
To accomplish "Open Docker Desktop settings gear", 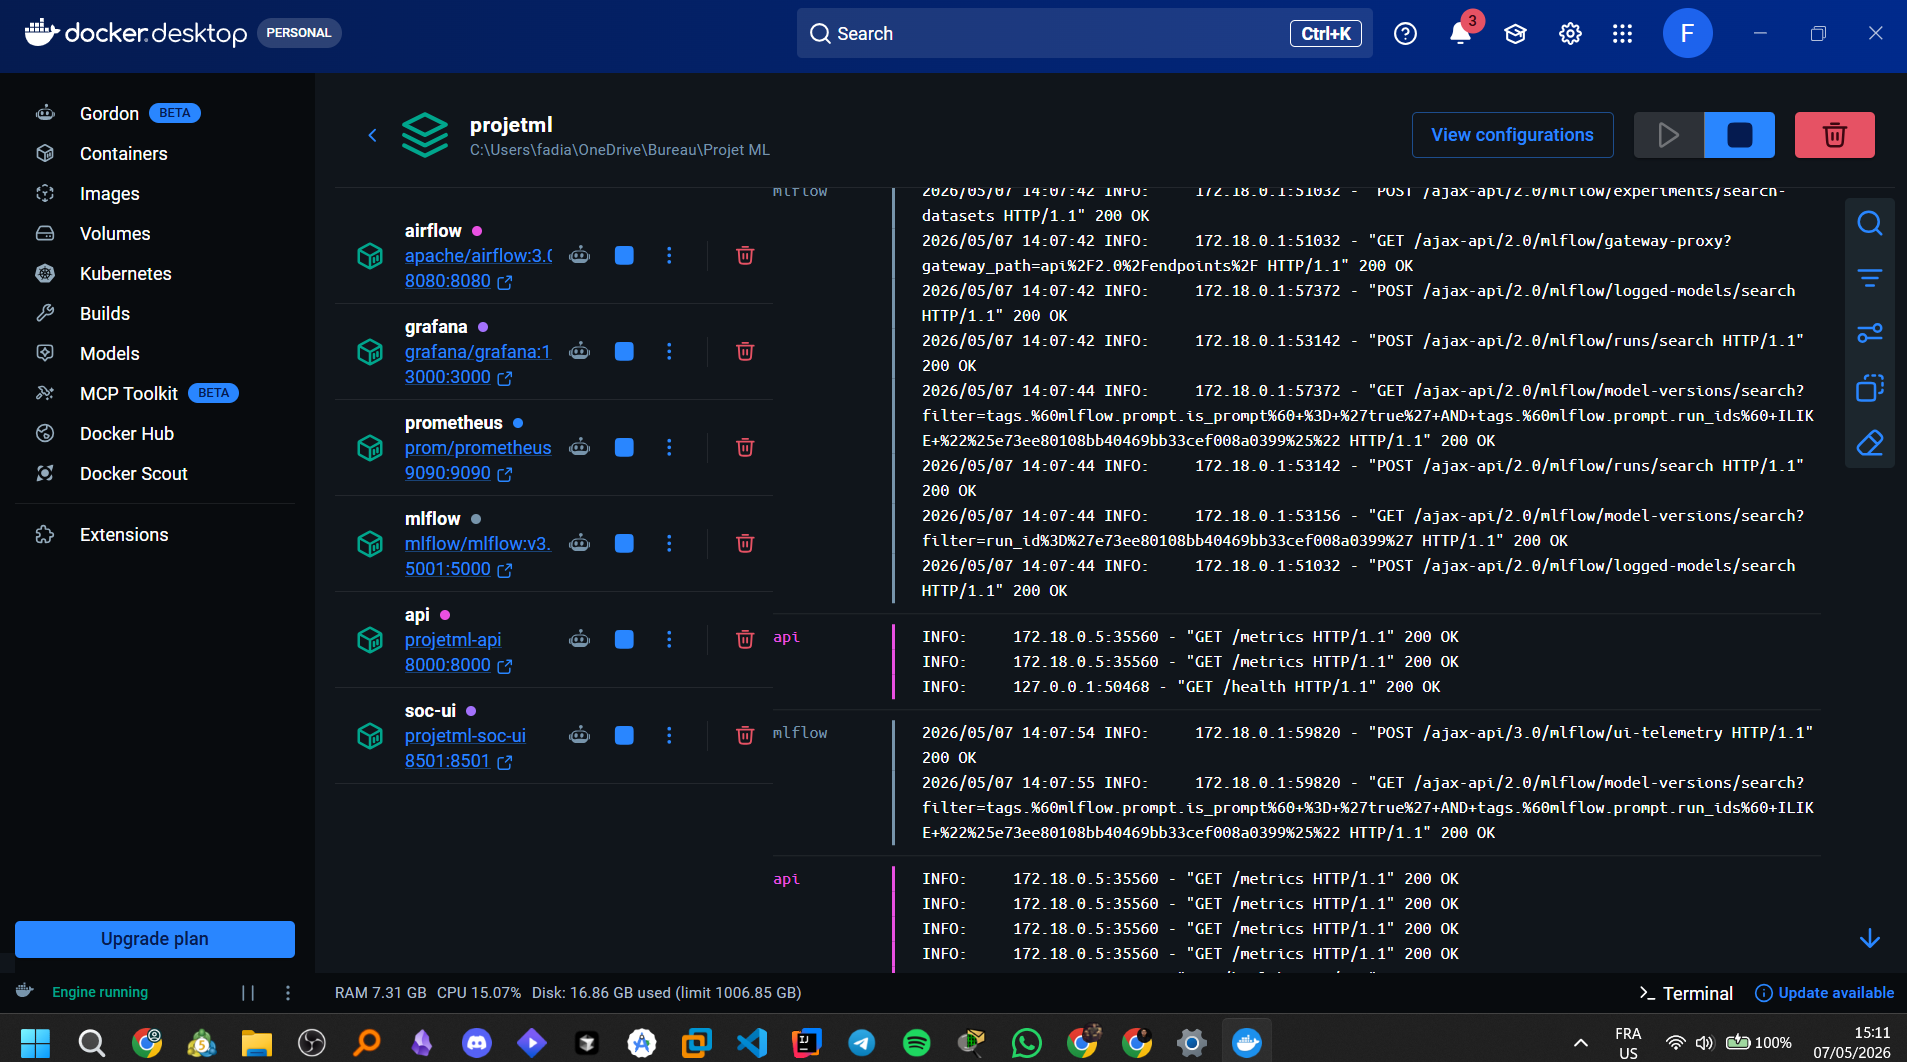I will 1570,33.
